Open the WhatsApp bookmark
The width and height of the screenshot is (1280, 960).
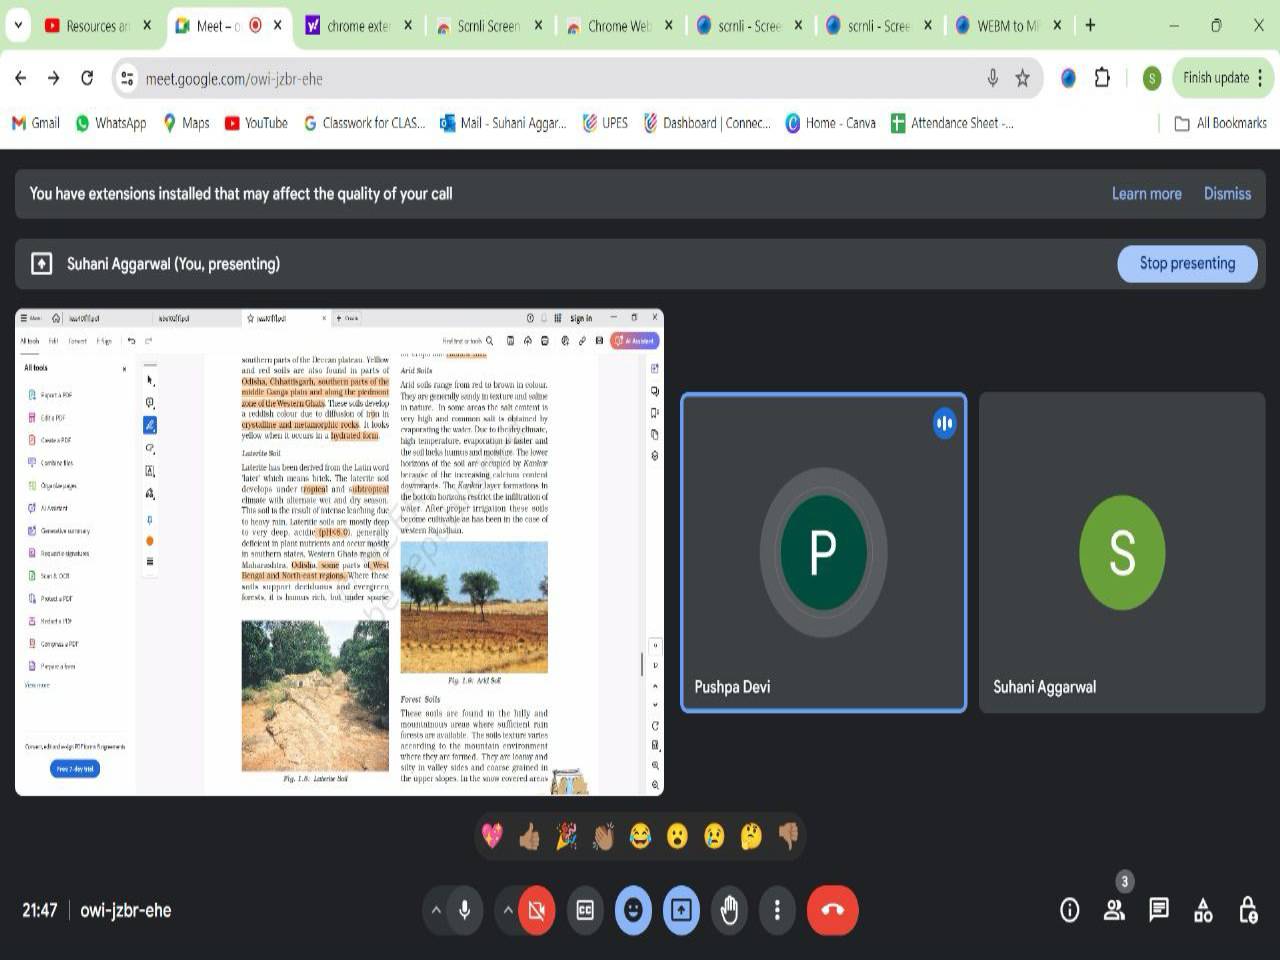tap(111, 123)
